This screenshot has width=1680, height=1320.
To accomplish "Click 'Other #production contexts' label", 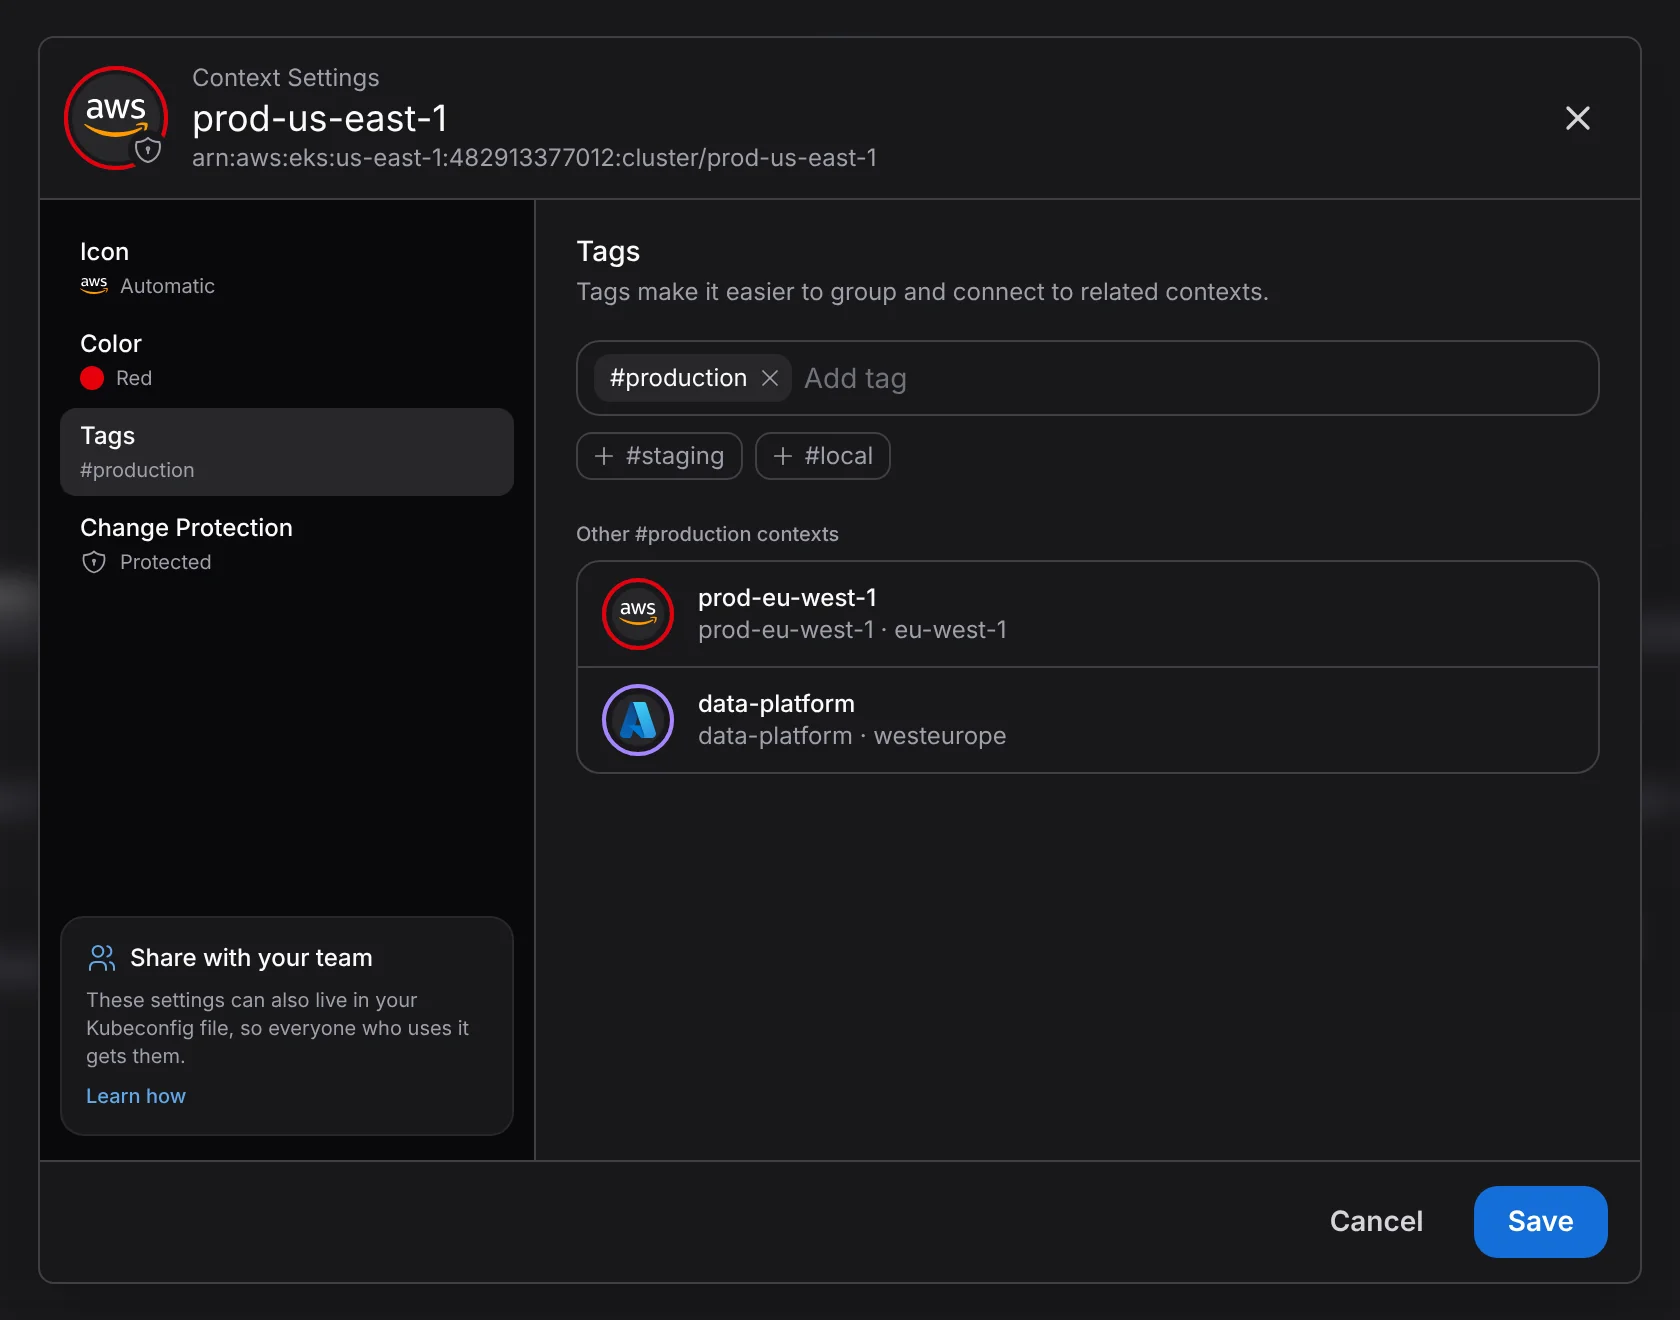I will pyautogui.click(x=707, y=534).
